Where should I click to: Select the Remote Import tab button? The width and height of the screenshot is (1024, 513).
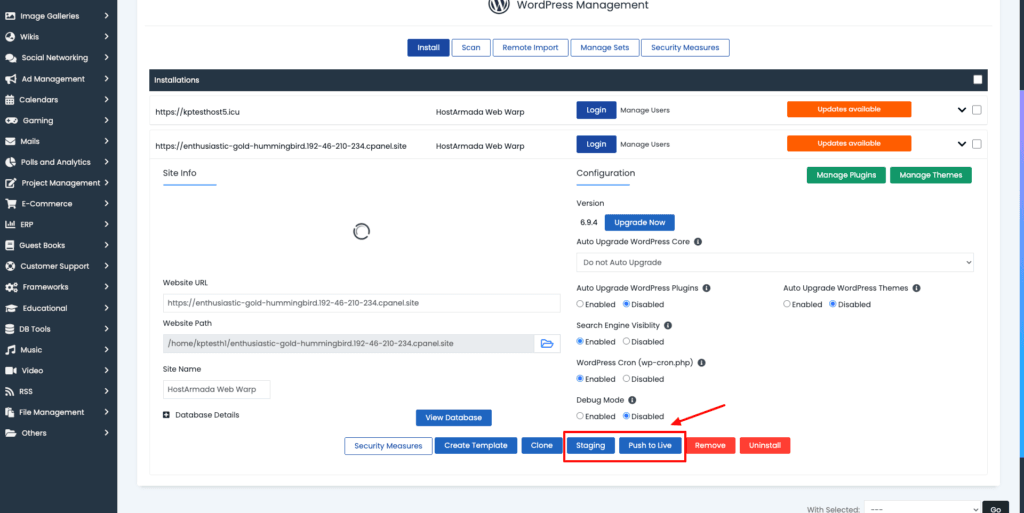tap(530, 48)
